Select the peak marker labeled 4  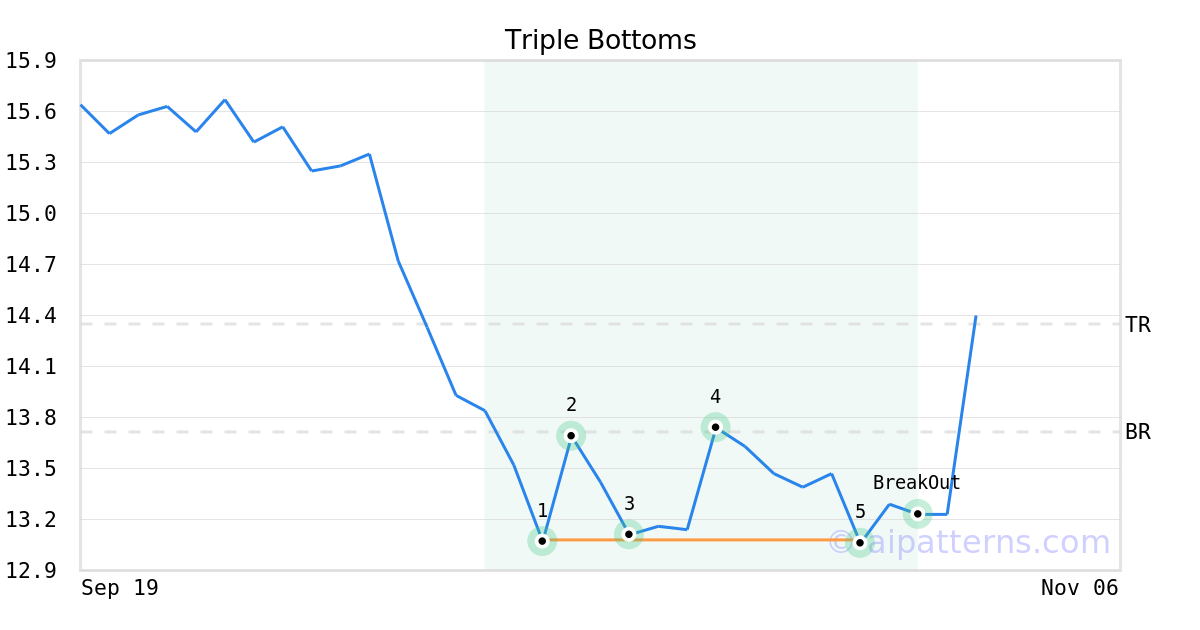pos(715,427)
